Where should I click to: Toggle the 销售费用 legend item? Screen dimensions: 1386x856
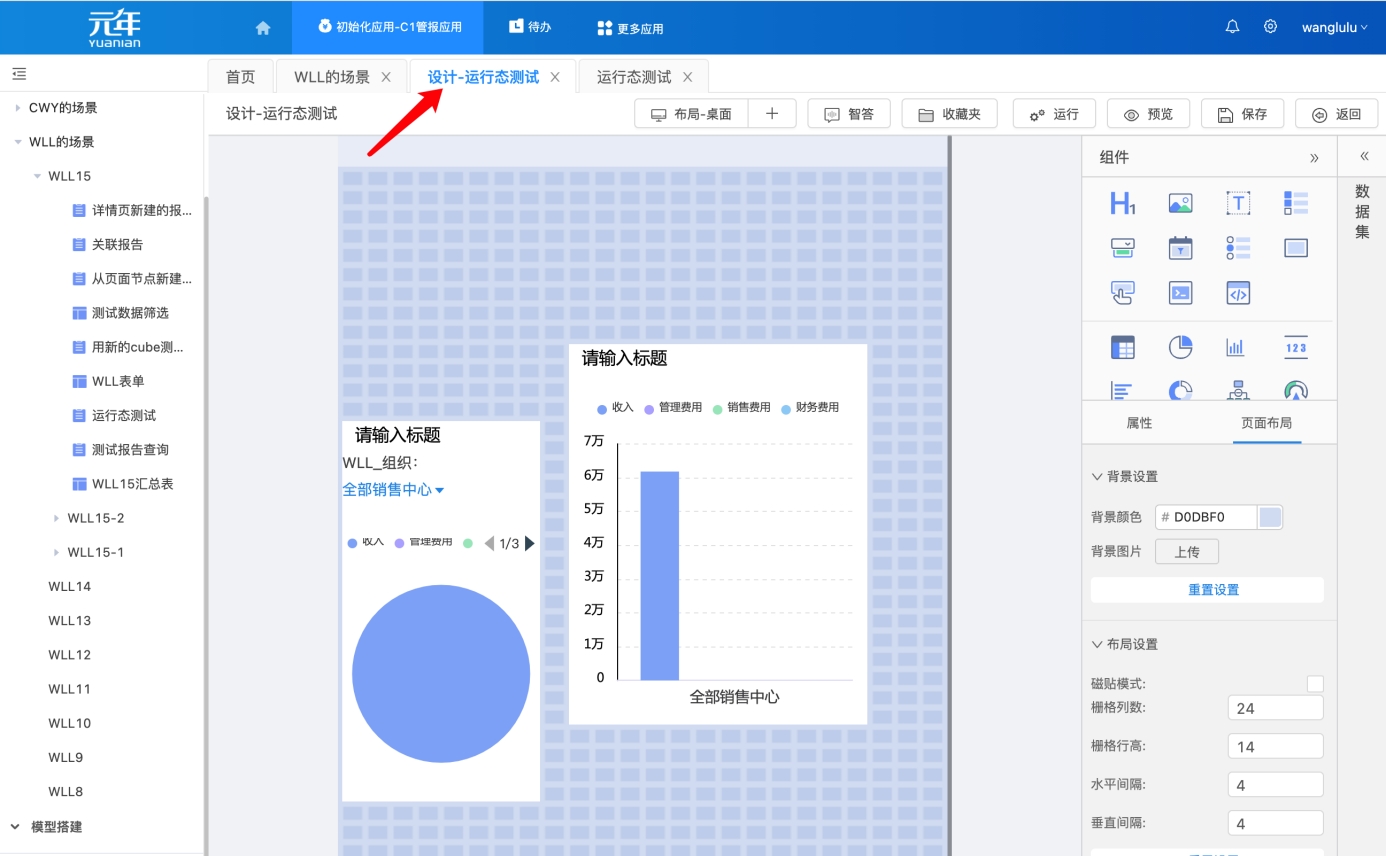(750, 408)
